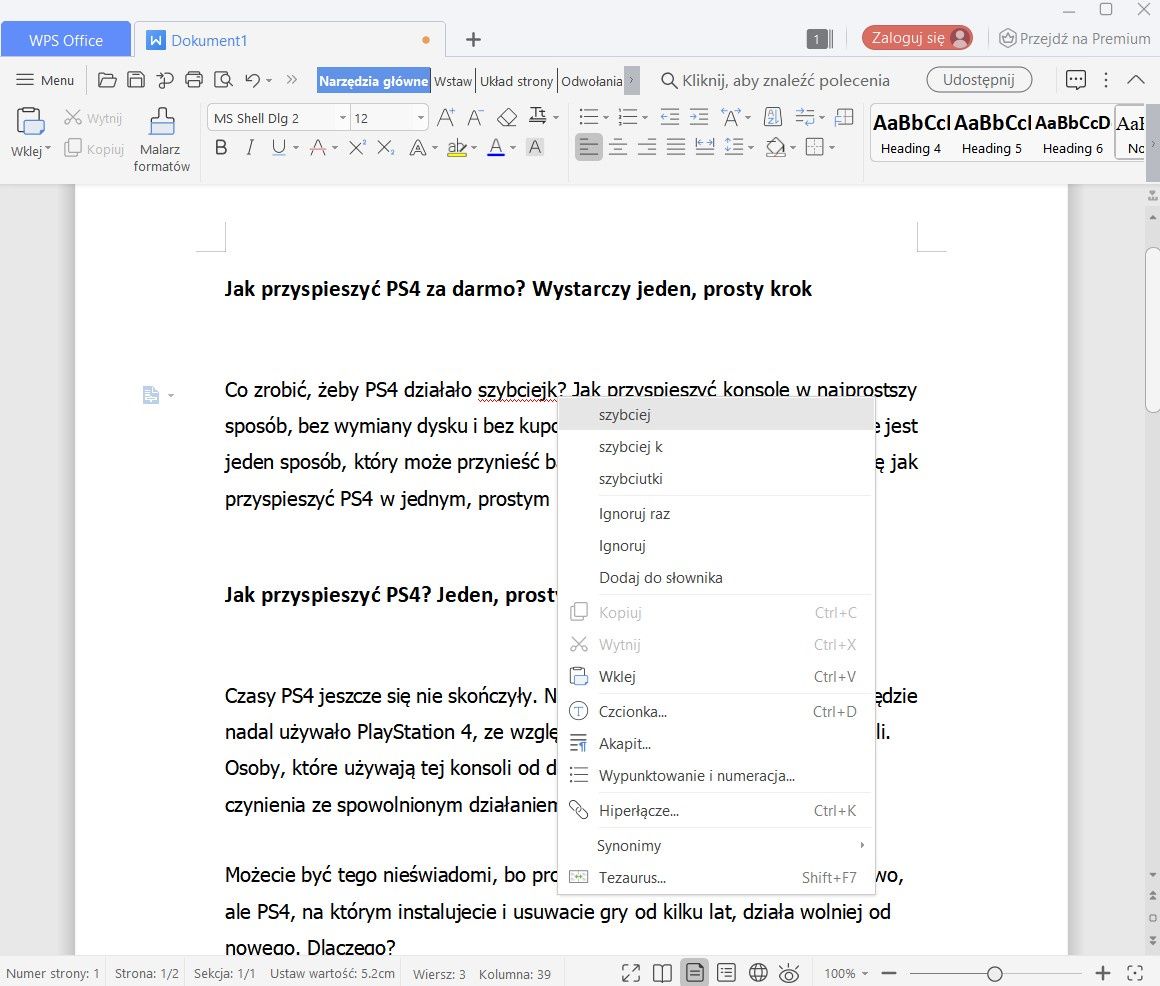This screenshot has width=1160, height=986.
Task: Open the font name combo box
Action: (x=278, y=118)
